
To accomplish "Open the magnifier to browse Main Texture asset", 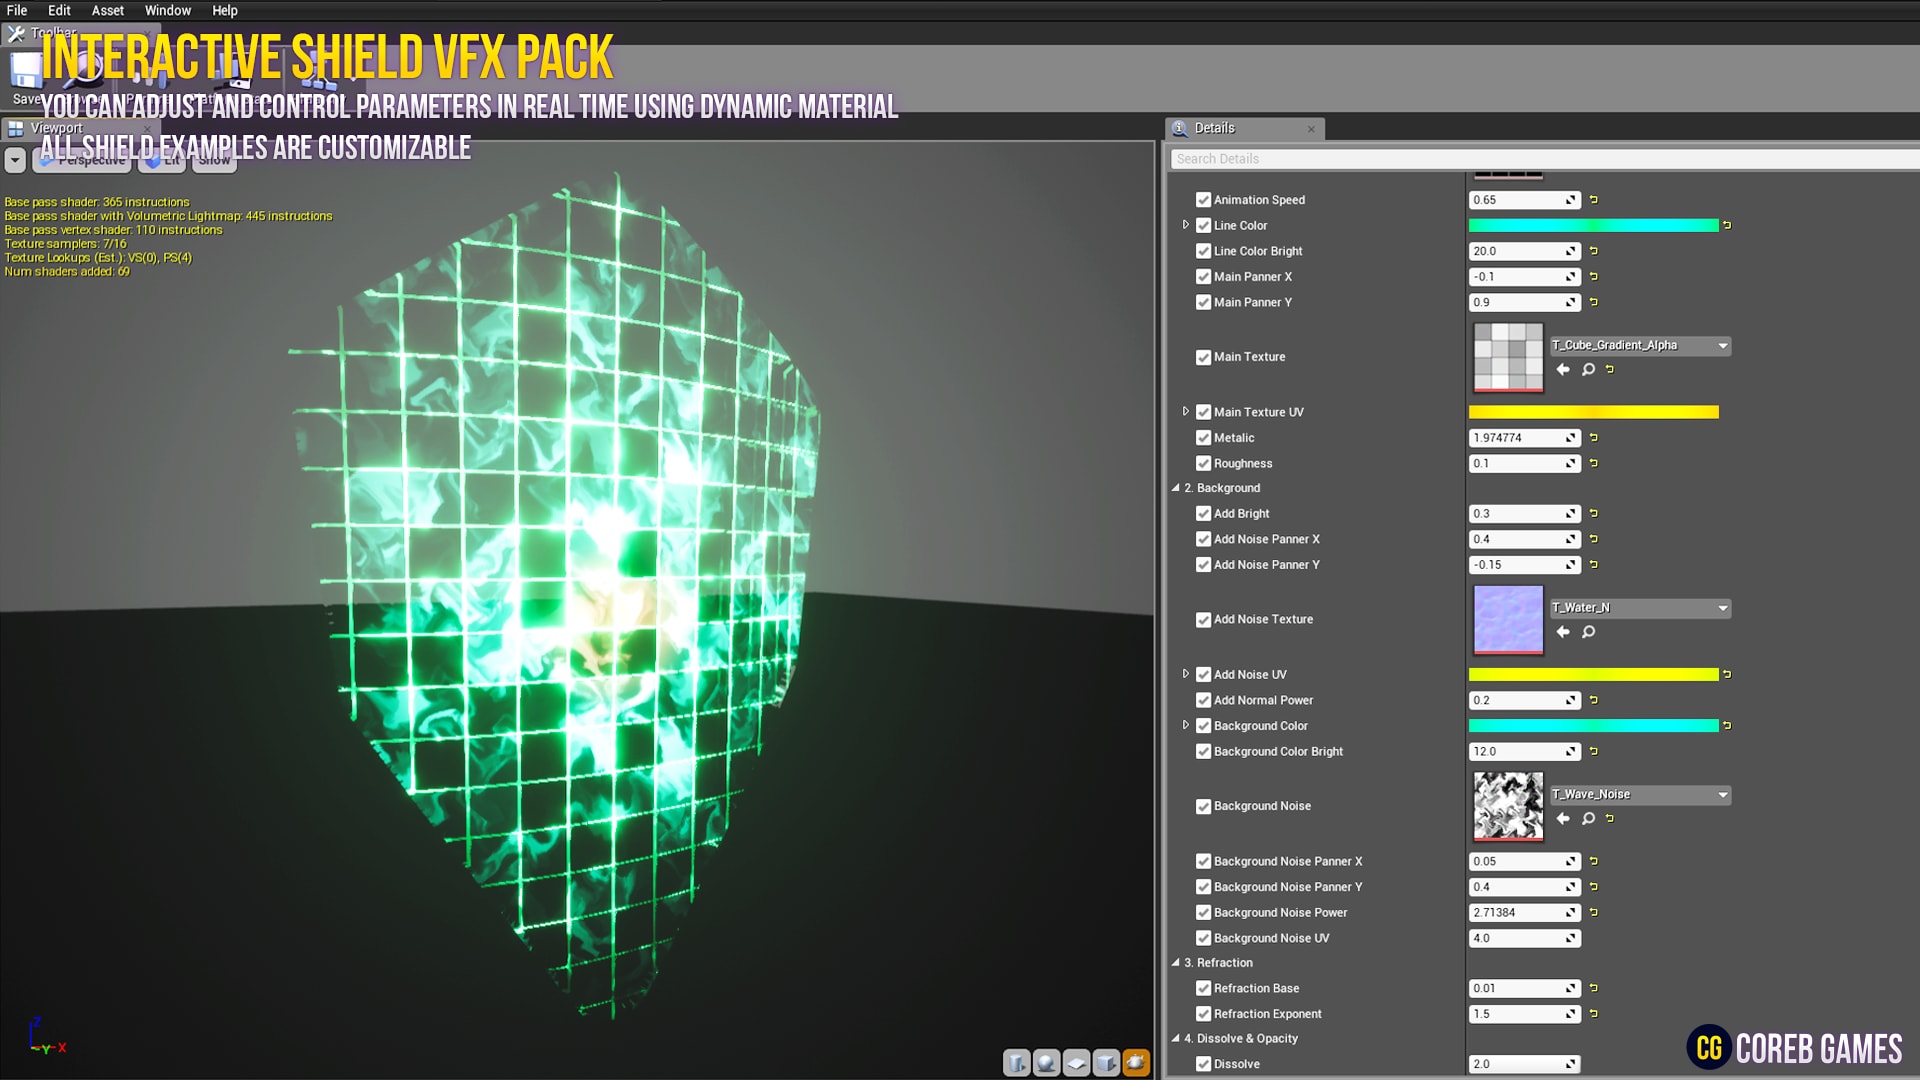I will (1587, 369).
